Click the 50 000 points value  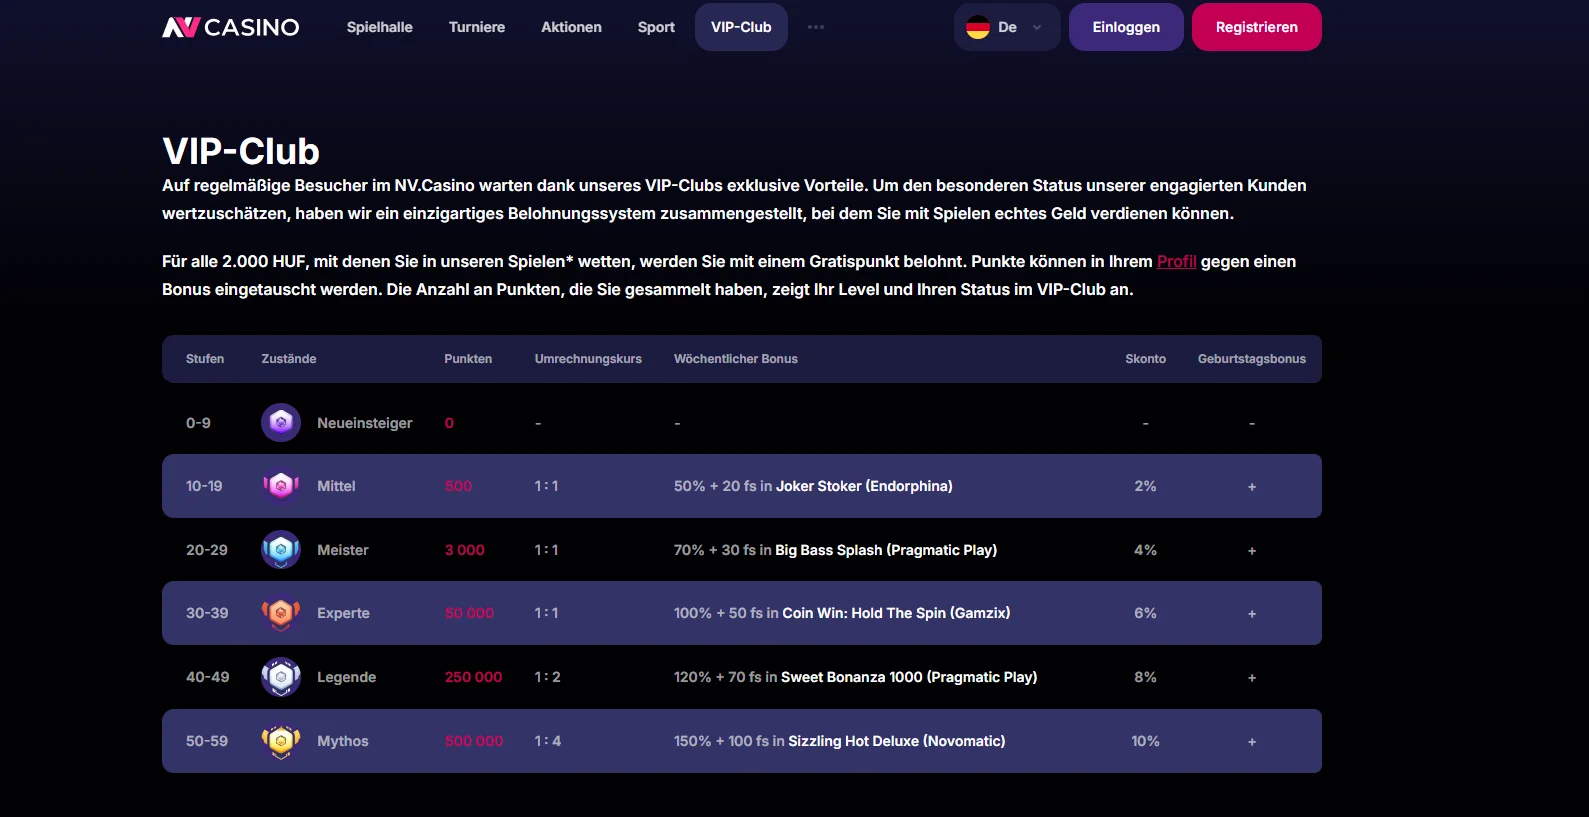pos(470,613)
